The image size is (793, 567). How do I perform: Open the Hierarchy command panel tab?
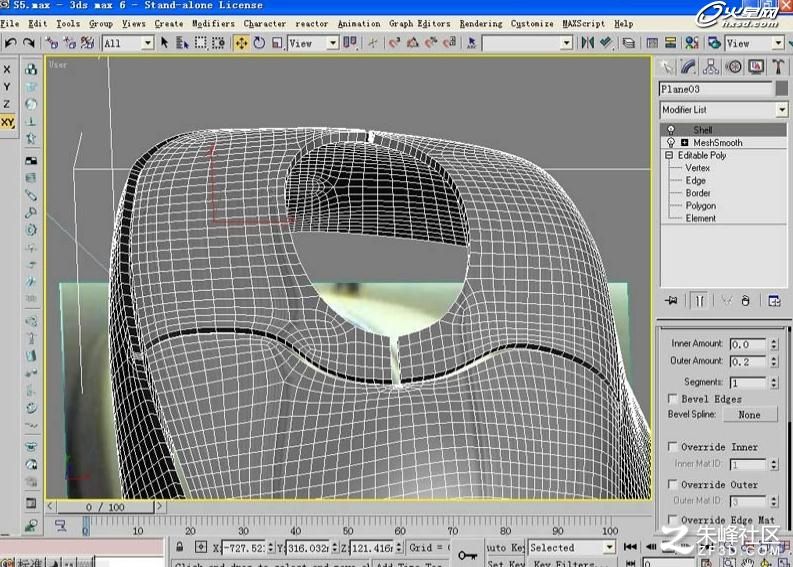(x=711, y=67)
